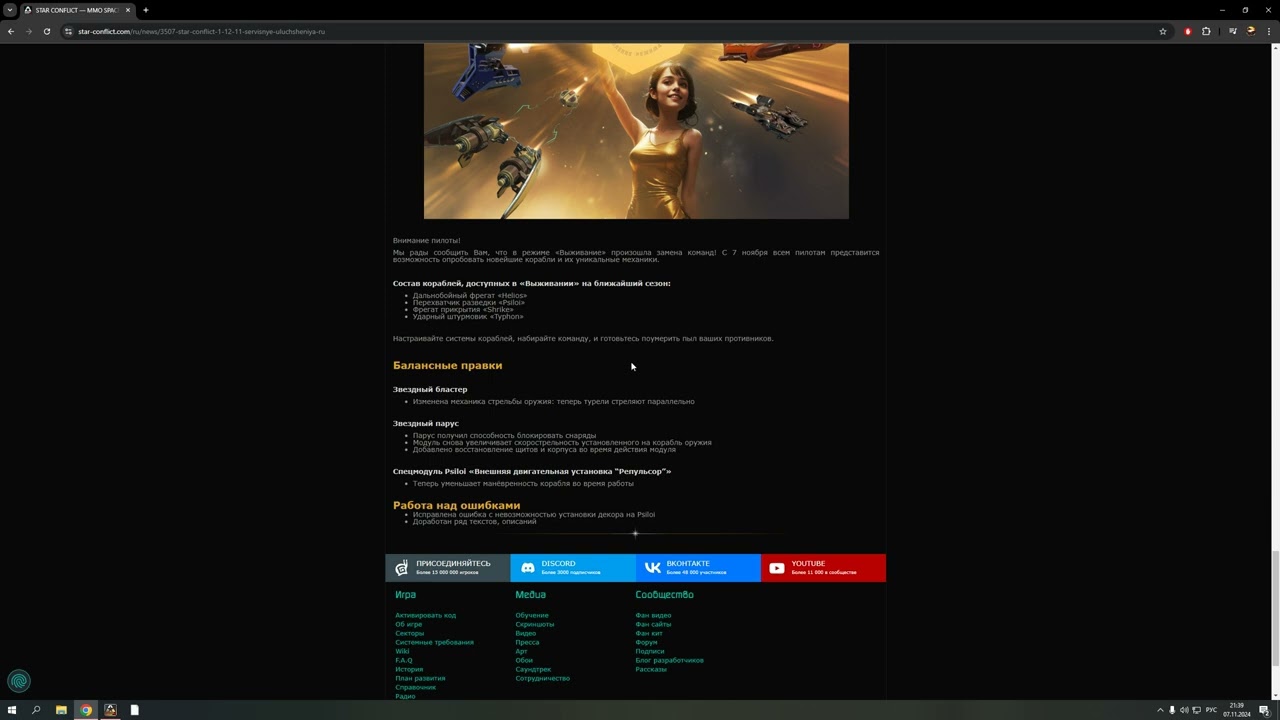Open the Активировать код link

click(x=425, y=615)
